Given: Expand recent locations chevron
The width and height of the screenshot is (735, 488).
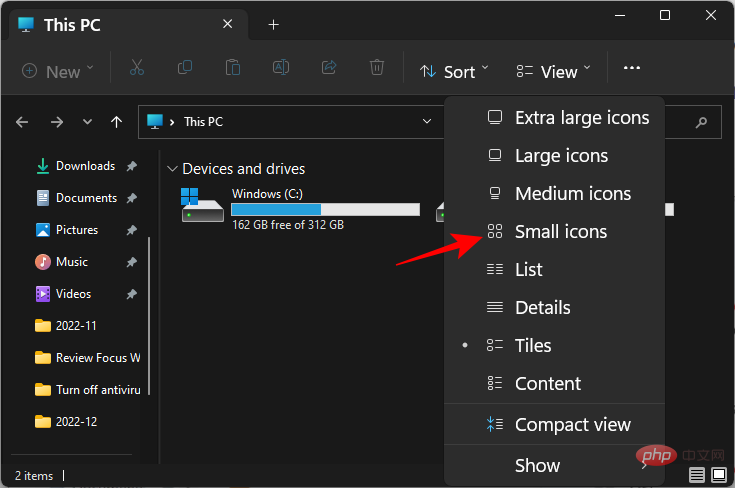Looking at the screenshot, I should pos(87,122).
